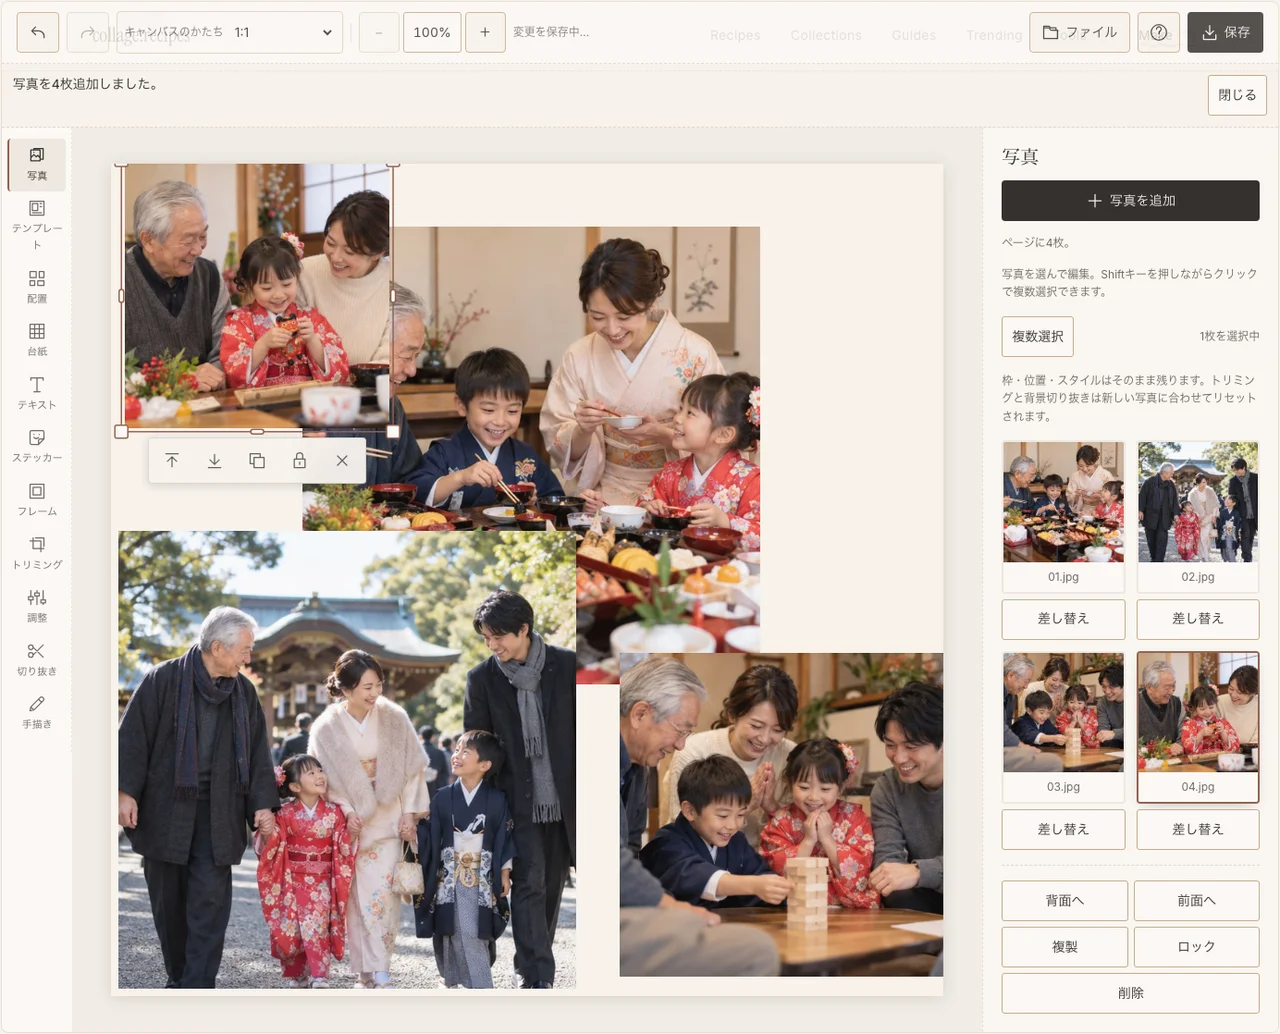This screenshot has width=1280, height=1034.
Task: Select the 01.jpg thumbnail
Action: click(1063, 516)
